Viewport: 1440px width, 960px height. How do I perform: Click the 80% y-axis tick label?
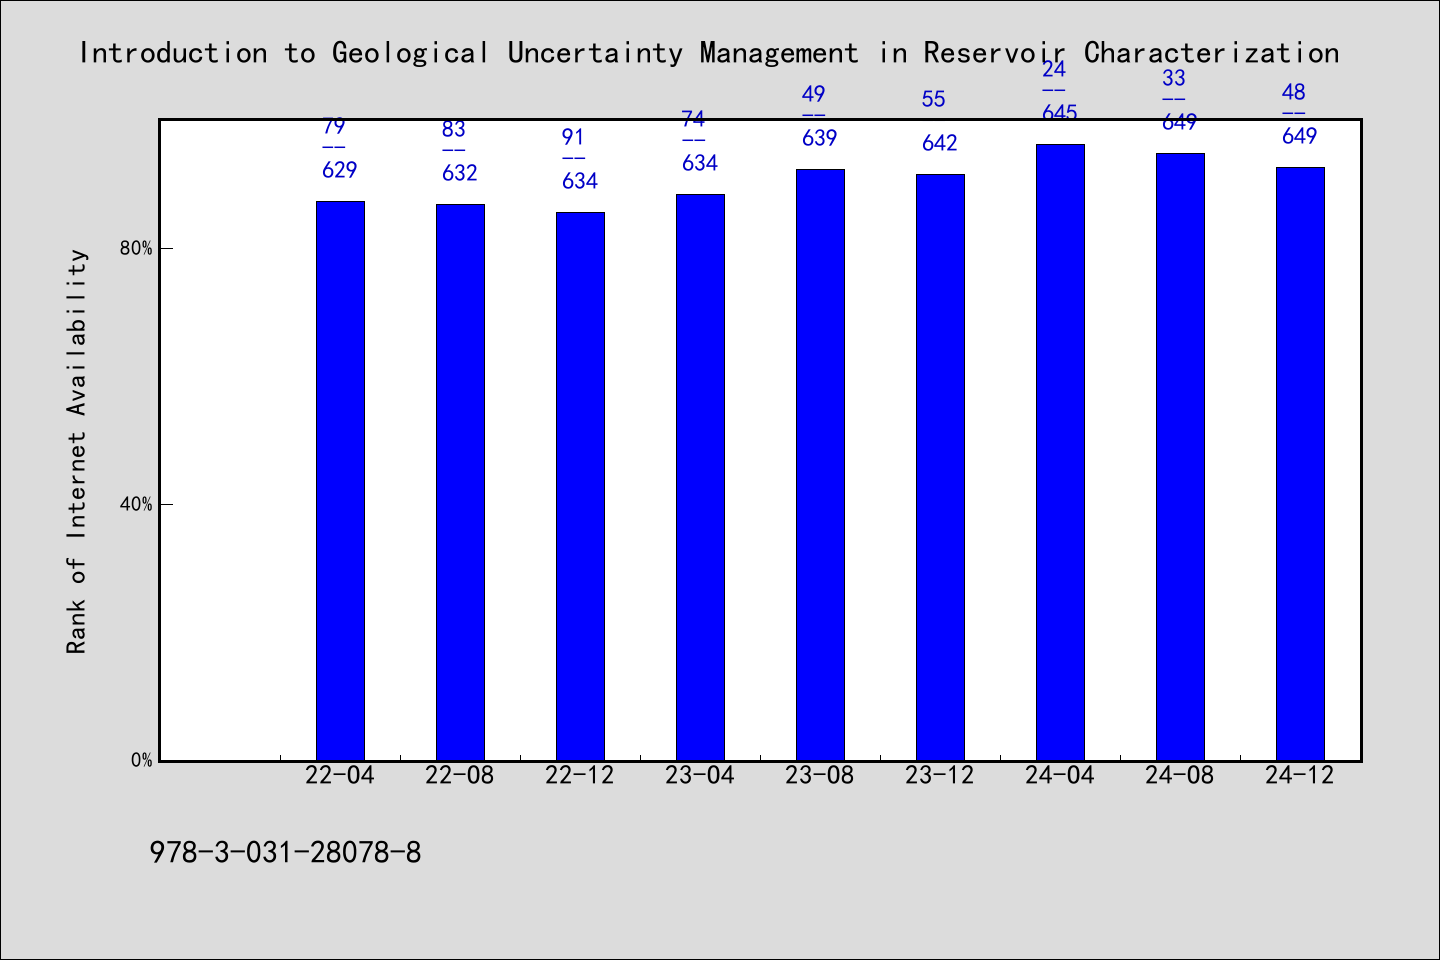tap(136, 248)
